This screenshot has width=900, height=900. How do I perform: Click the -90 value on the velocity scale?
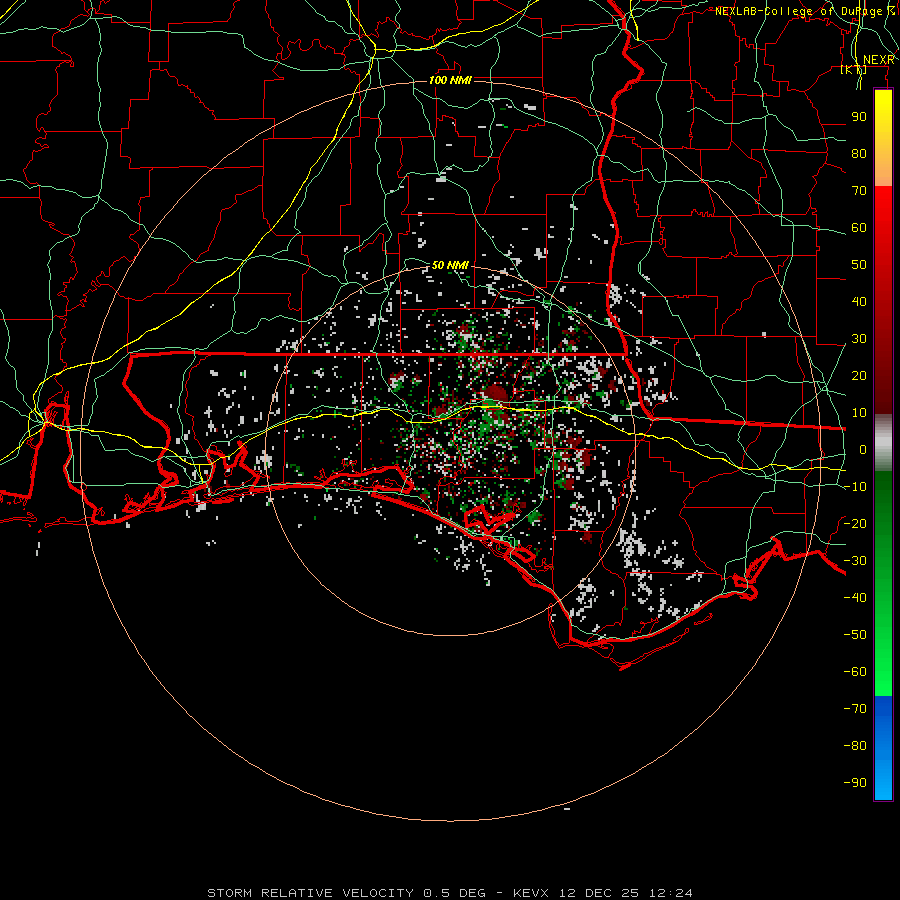pos(855,782)
